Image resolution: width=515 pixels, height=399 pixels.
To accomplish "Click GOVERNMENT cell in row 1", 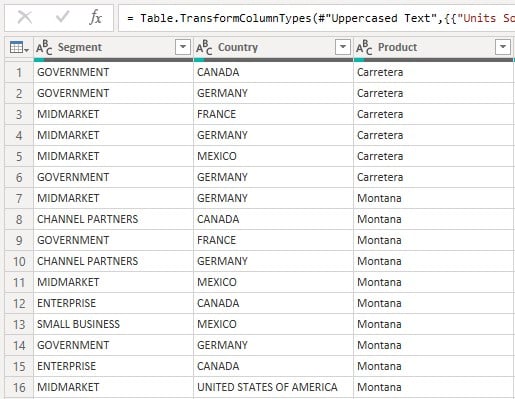I will [x=113, y=72].
